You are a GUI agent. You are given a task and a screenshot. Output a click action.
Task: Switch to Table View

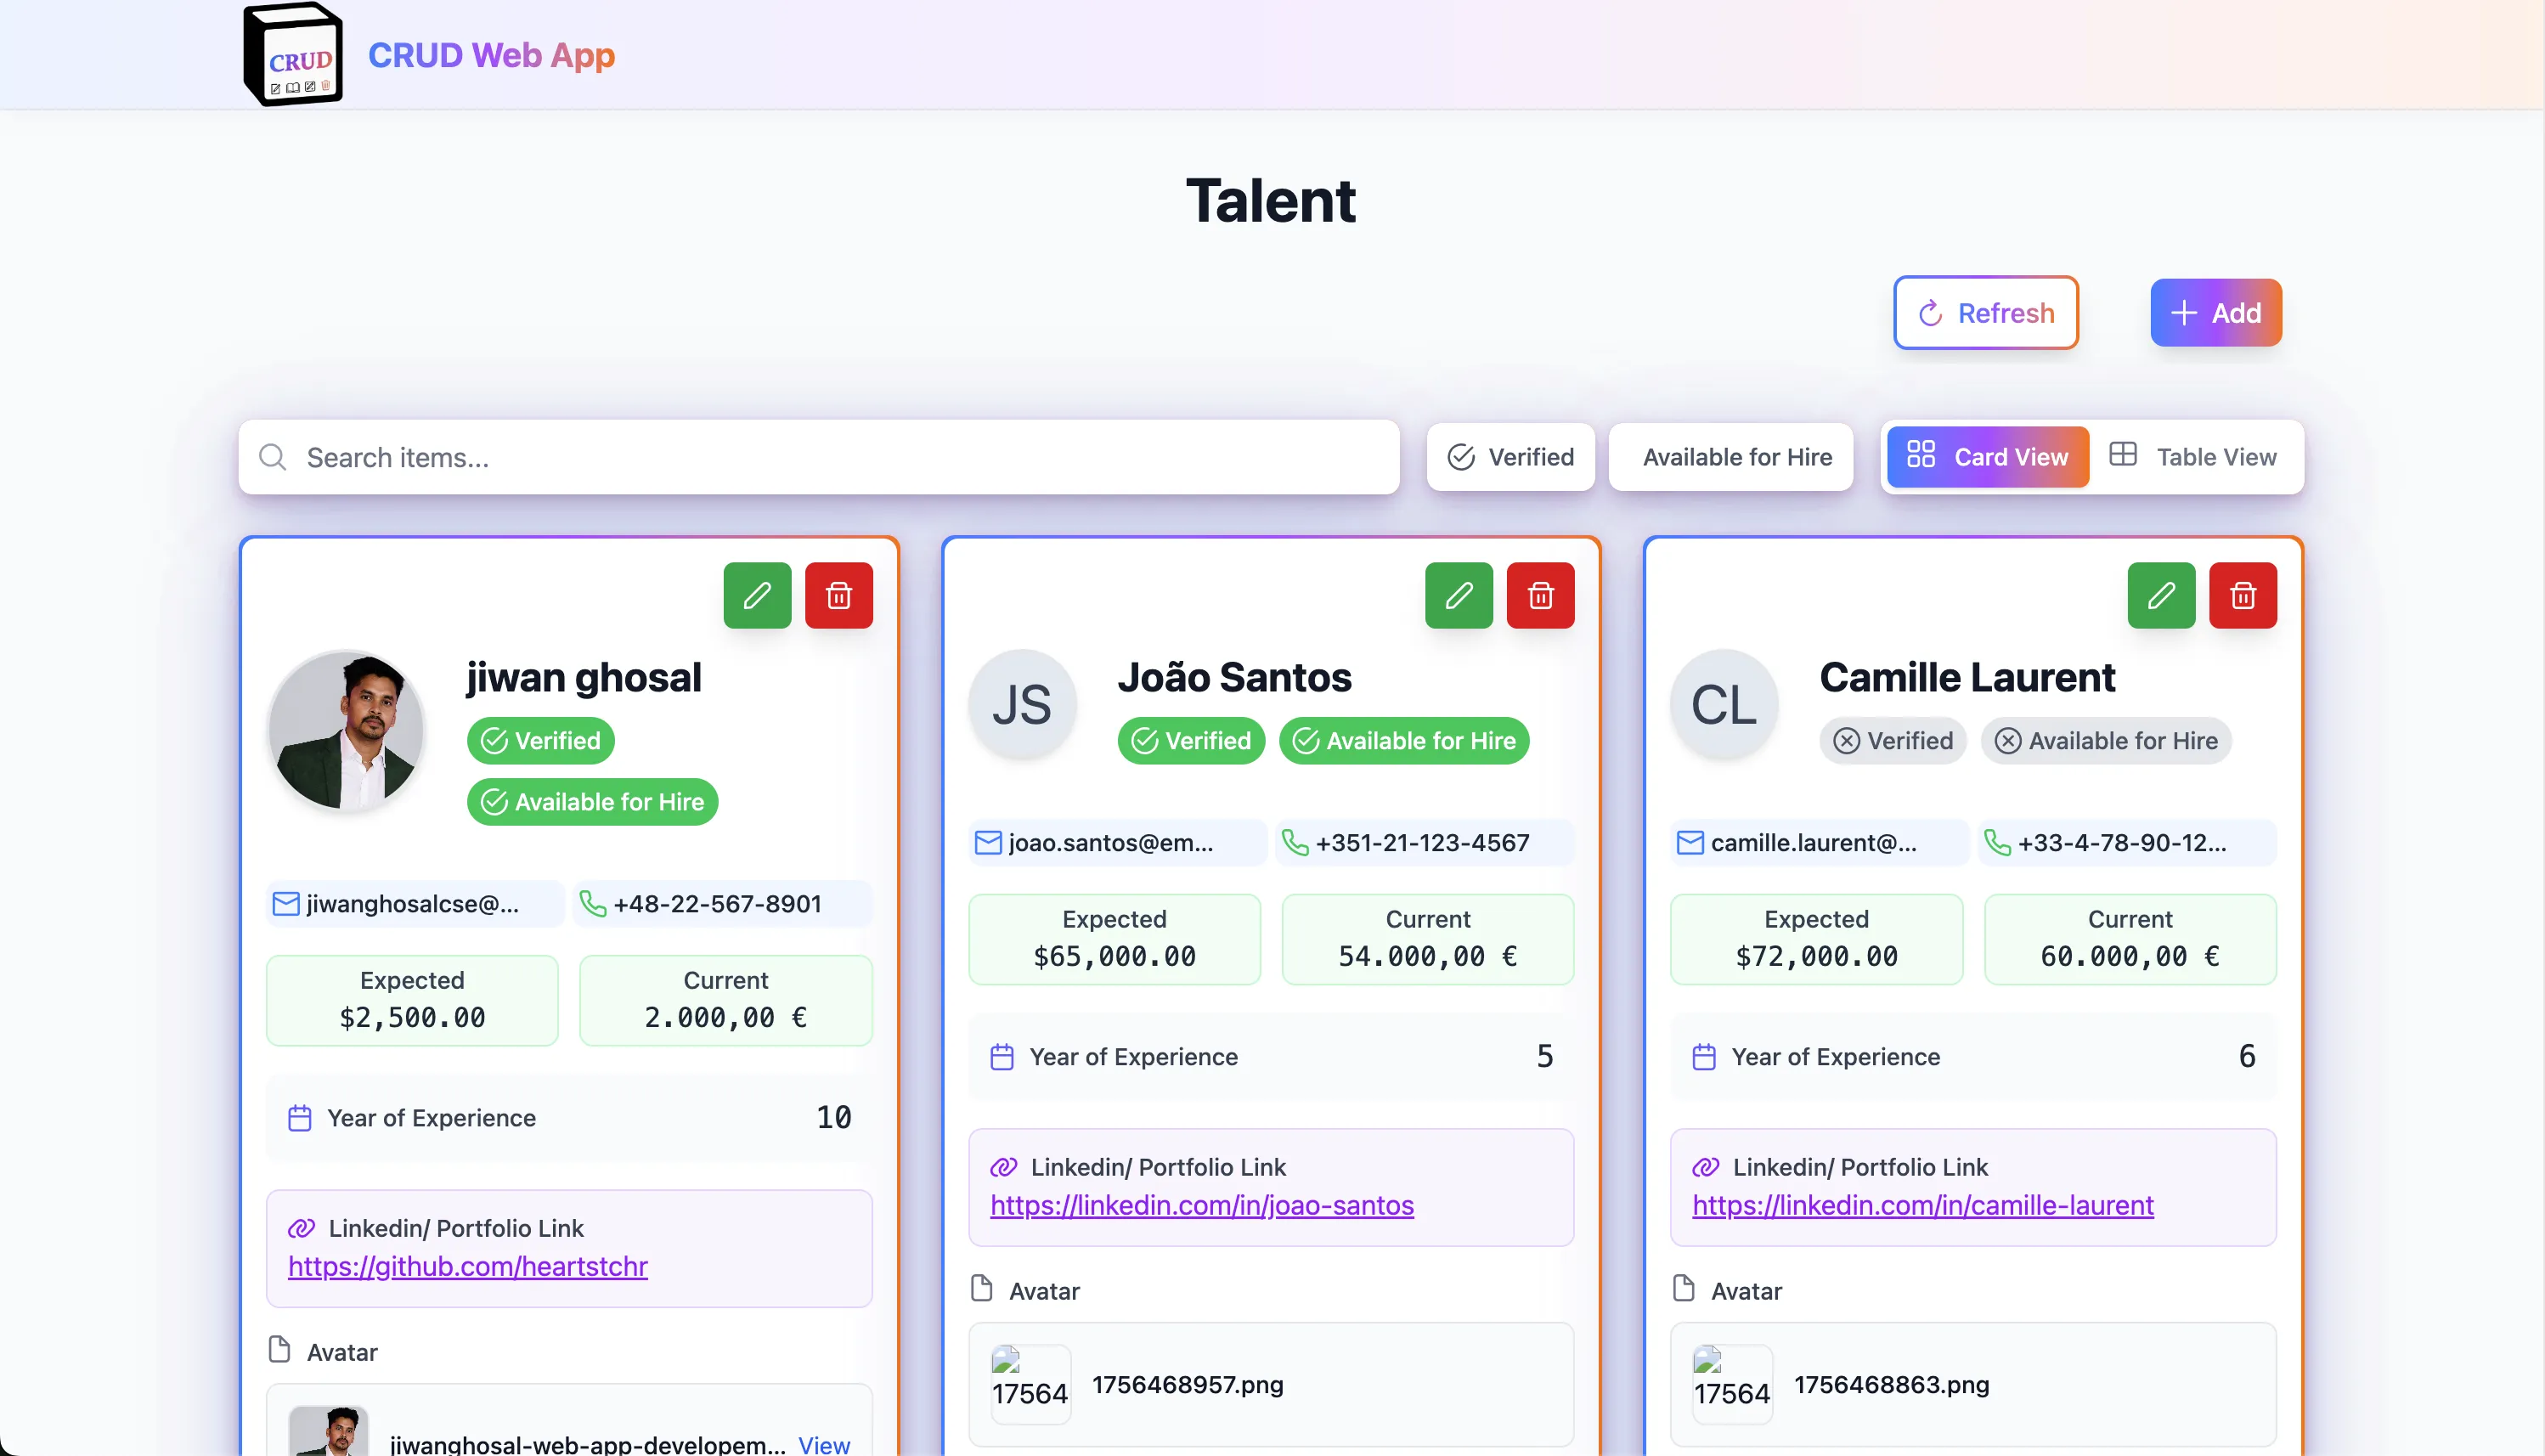pos(2195,457)
